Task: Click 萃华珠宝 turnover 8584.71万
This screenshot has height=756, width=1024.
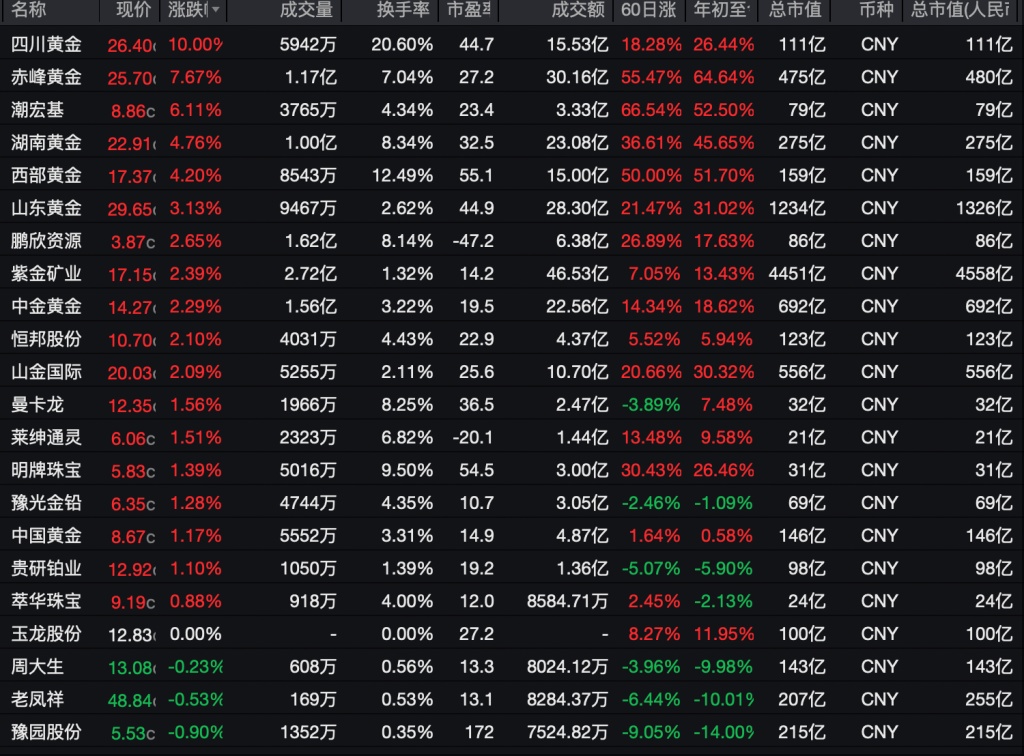Action: point(568,601)
